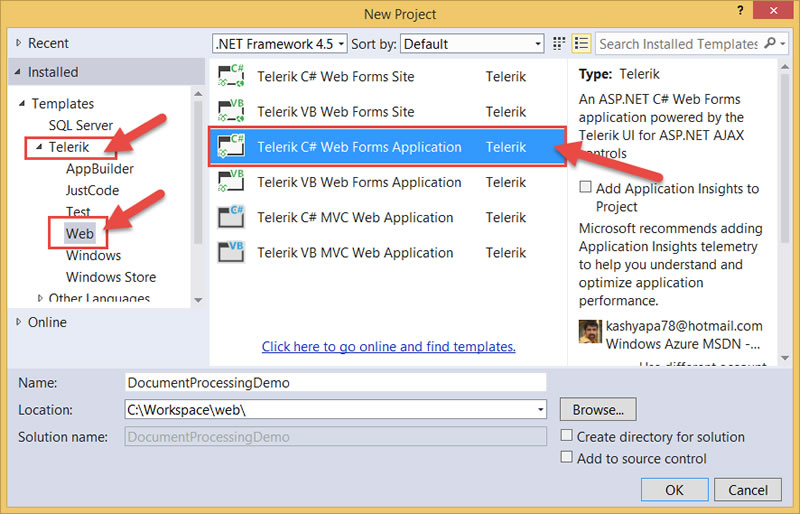Click the Telerik VB Web Forms Site icon

[231, 112]
